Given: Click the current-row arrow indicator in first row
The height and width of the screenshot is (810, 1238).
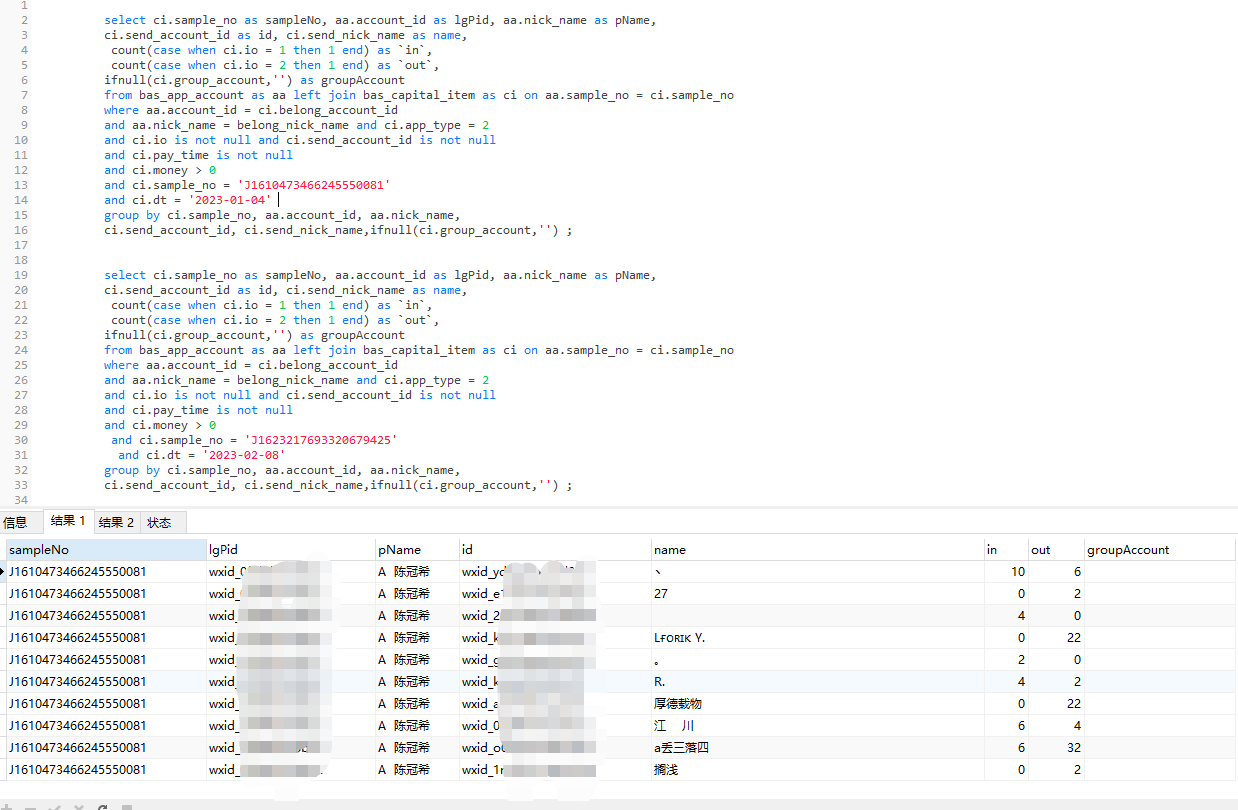Looking at the screenshot, I should click(x=3, y=572).
